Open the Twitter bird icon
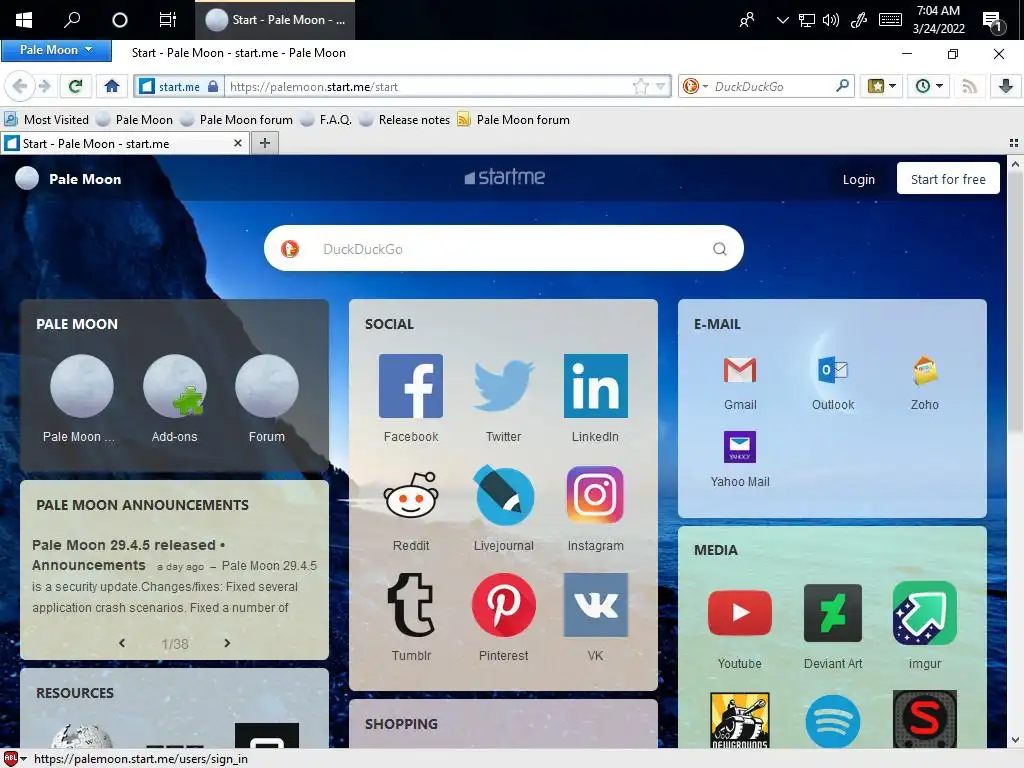1024x768 pixels. coord(504,386)
